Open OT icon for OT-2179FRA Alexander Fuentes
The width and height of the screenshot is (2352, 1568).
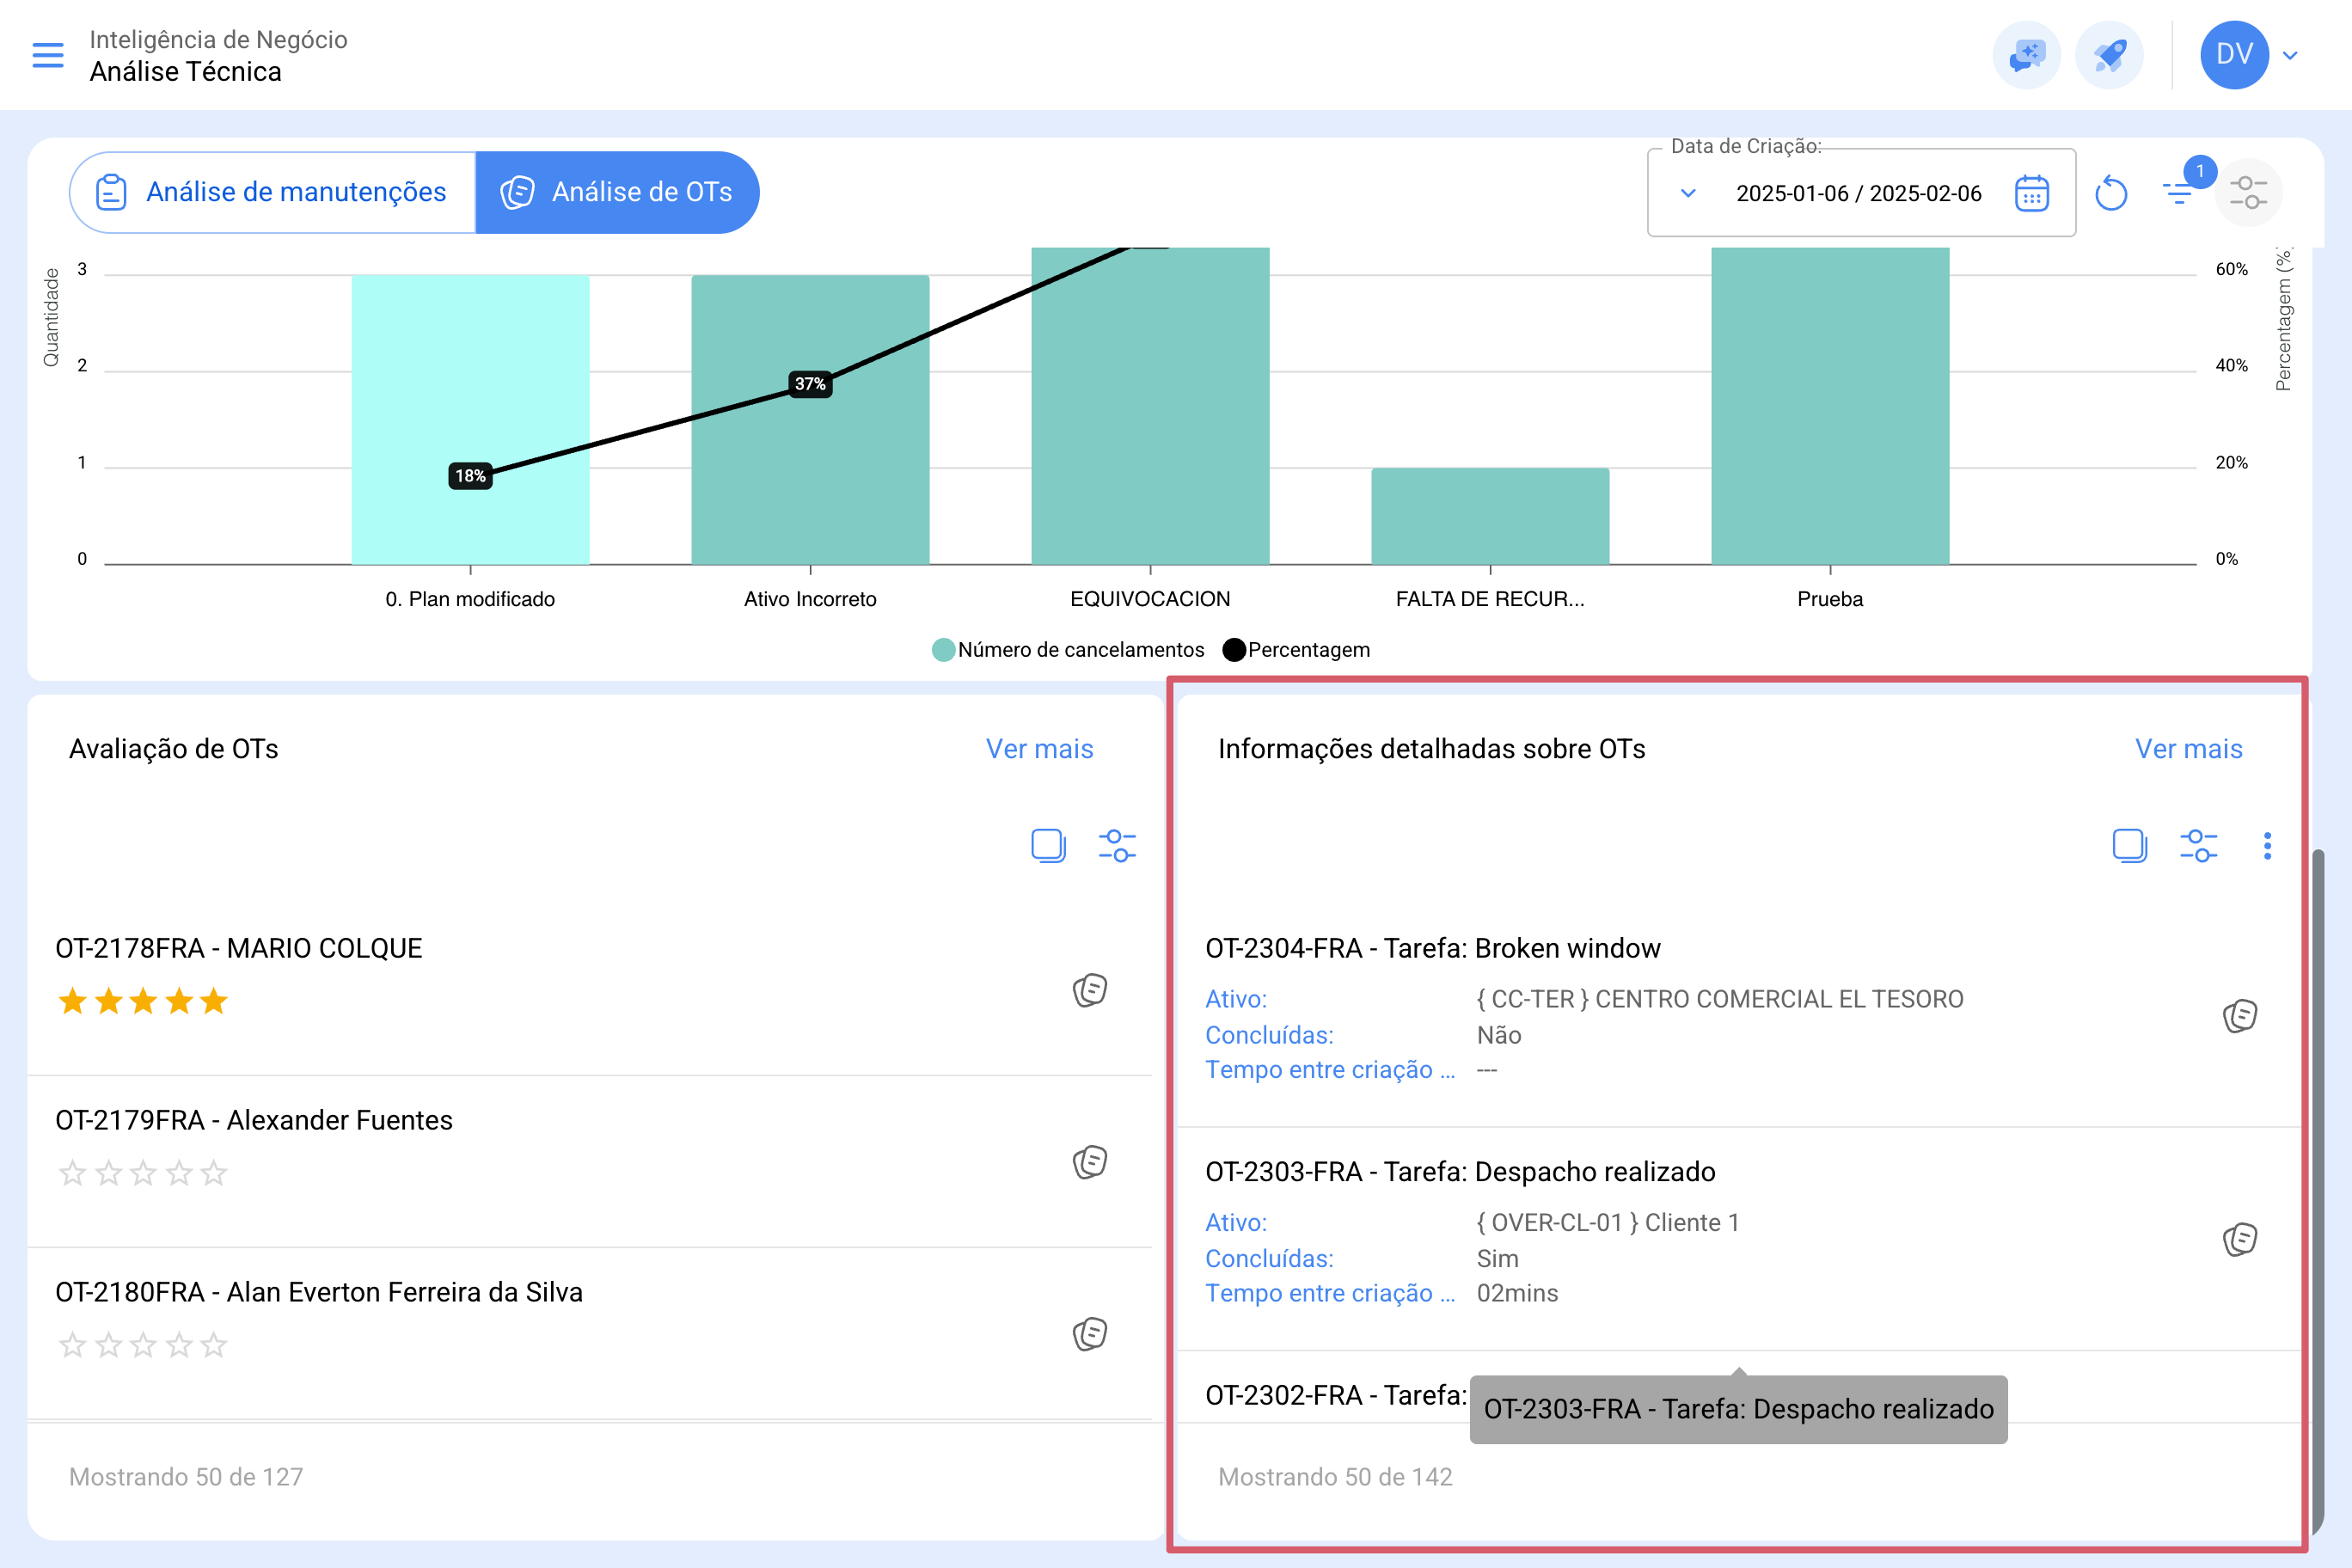[1090, 1162]
